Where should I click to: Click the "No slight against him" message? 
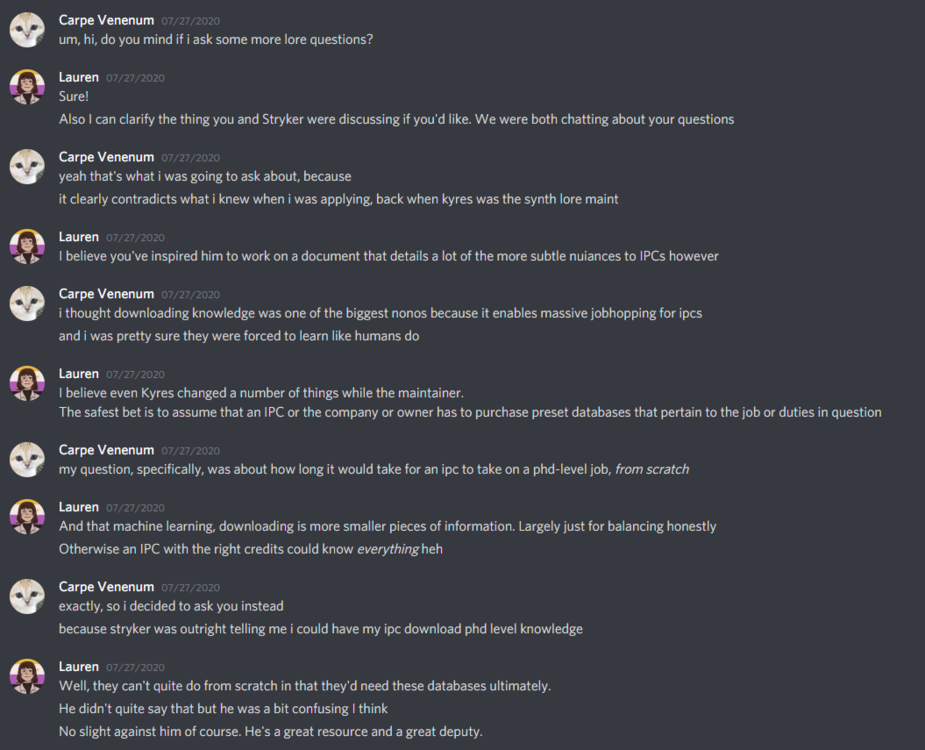coord(270,731)
